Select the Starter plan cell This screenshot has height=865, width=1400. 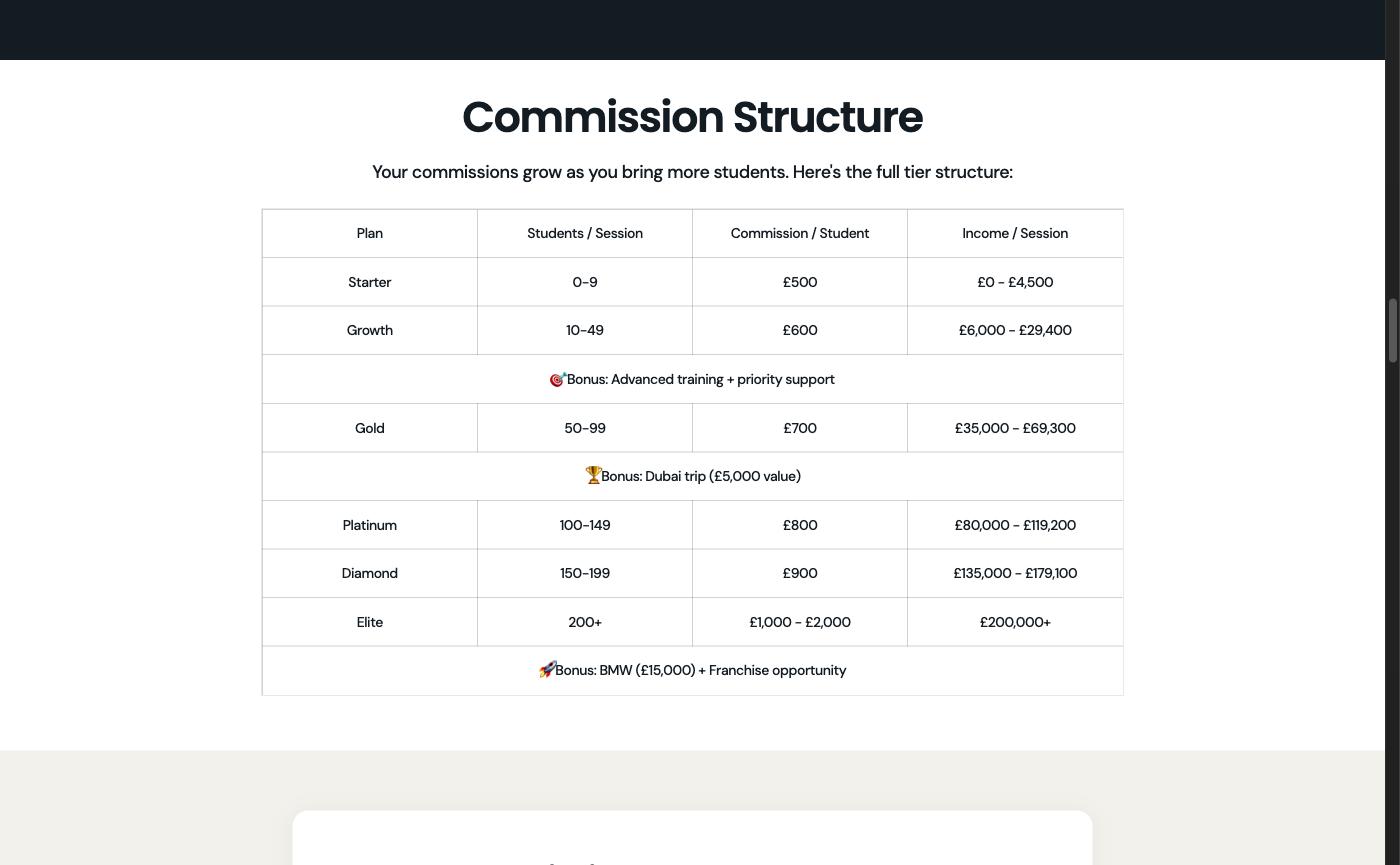(x=370, y=282)
